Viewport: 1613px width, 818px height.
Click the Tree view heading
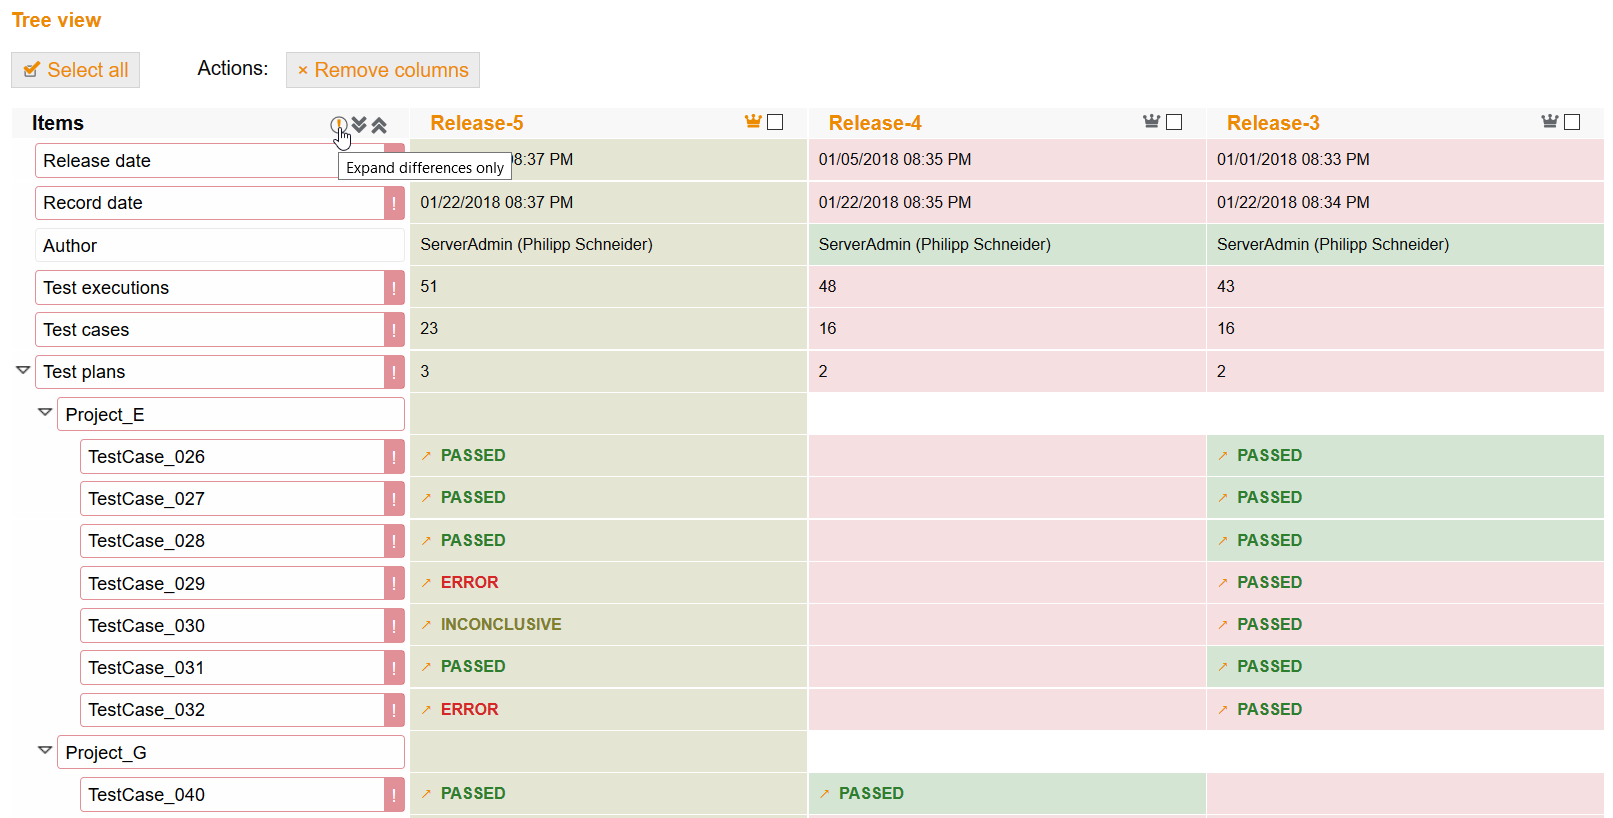56,20
